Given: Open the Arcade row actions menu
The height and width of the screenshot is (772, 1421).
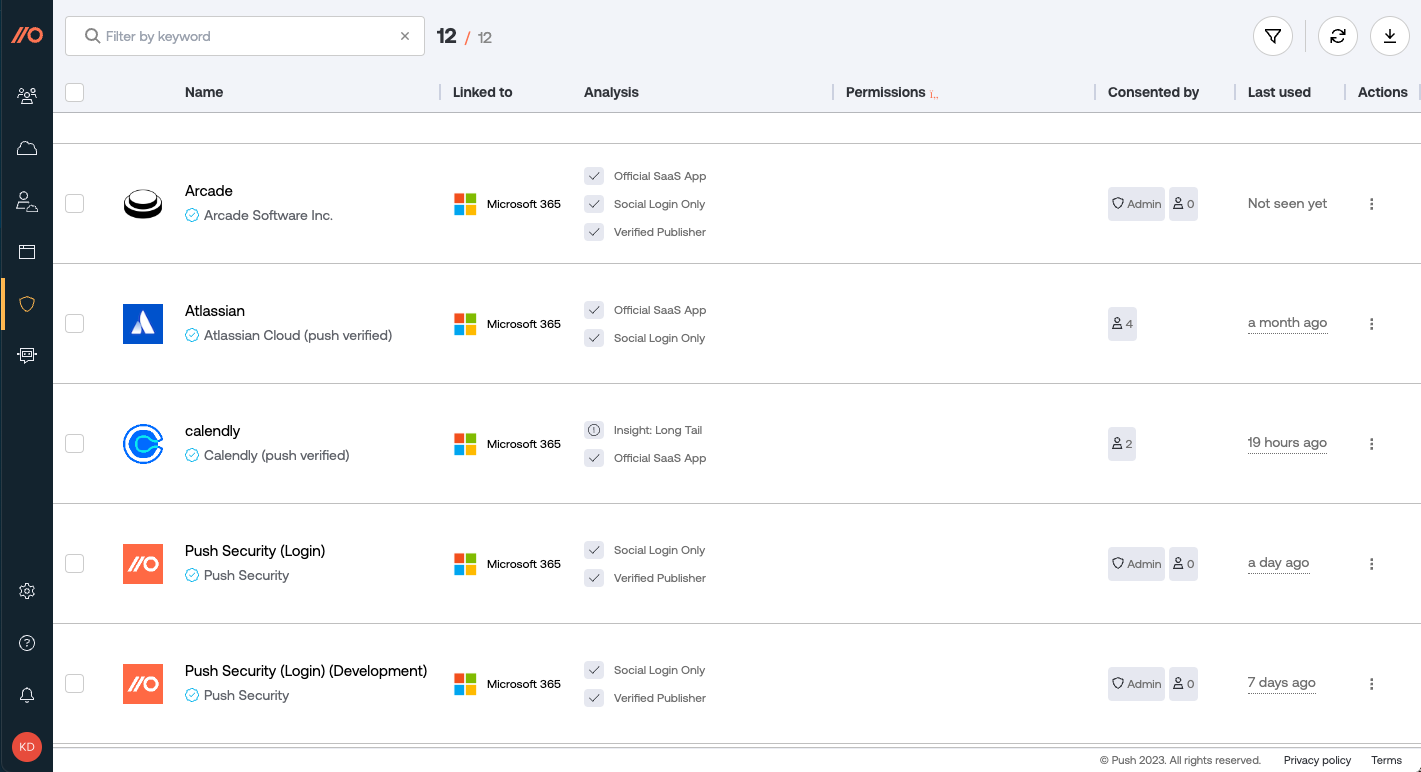Looking at the screenshot, I should (x=1371, y=203).
